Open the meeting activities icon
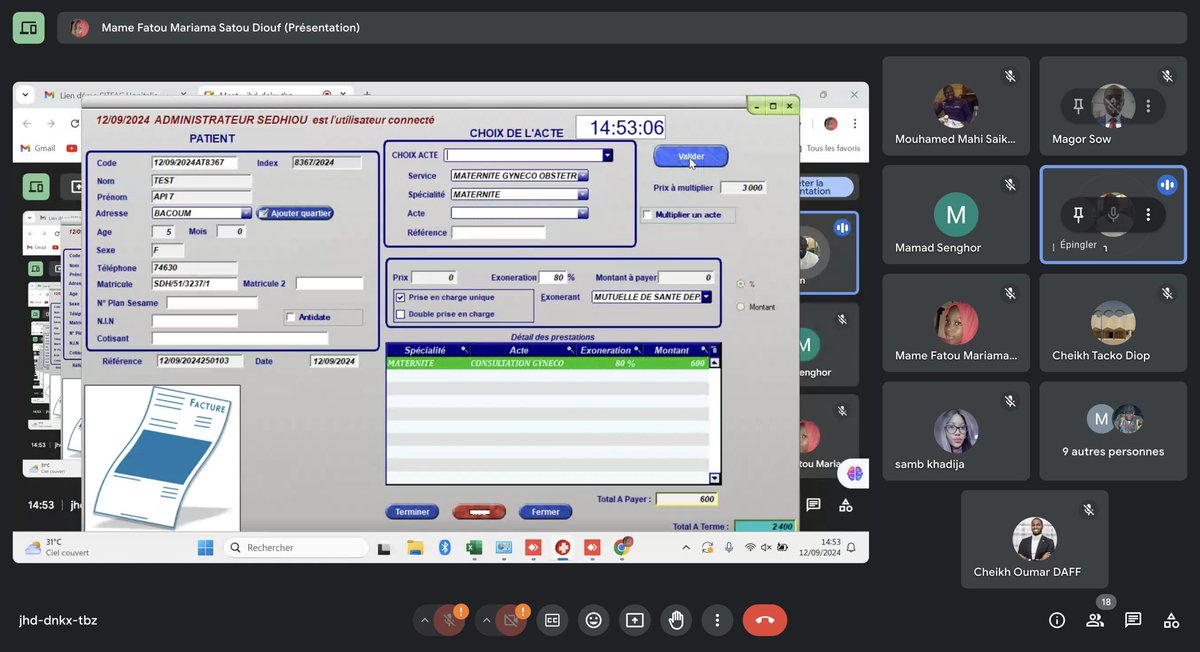This screenshot has height=652, width=1200. [x=1171, y=620]
